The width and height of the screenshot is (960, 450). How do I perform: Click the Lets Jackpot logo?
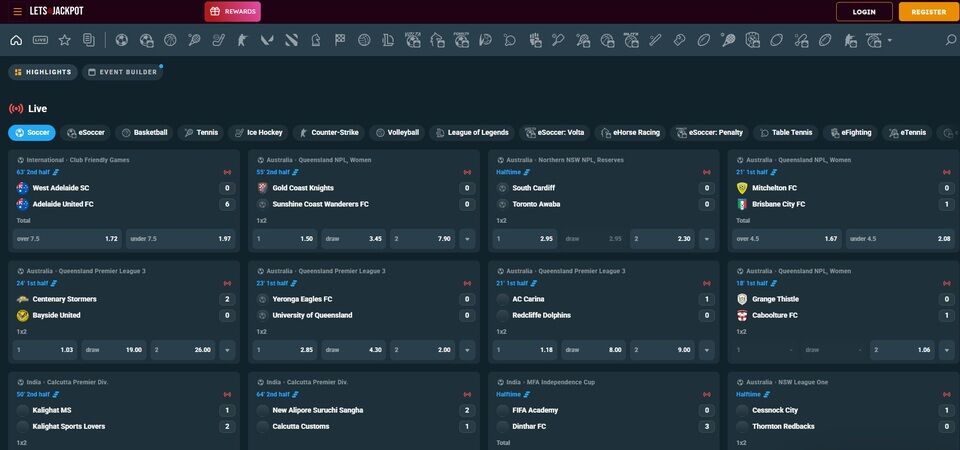[56, 12]
